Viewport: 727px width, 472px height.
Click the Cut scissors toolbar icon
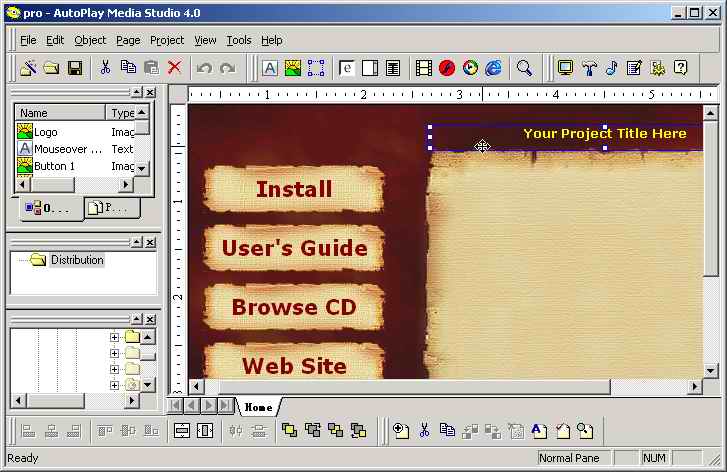point(104,68)
